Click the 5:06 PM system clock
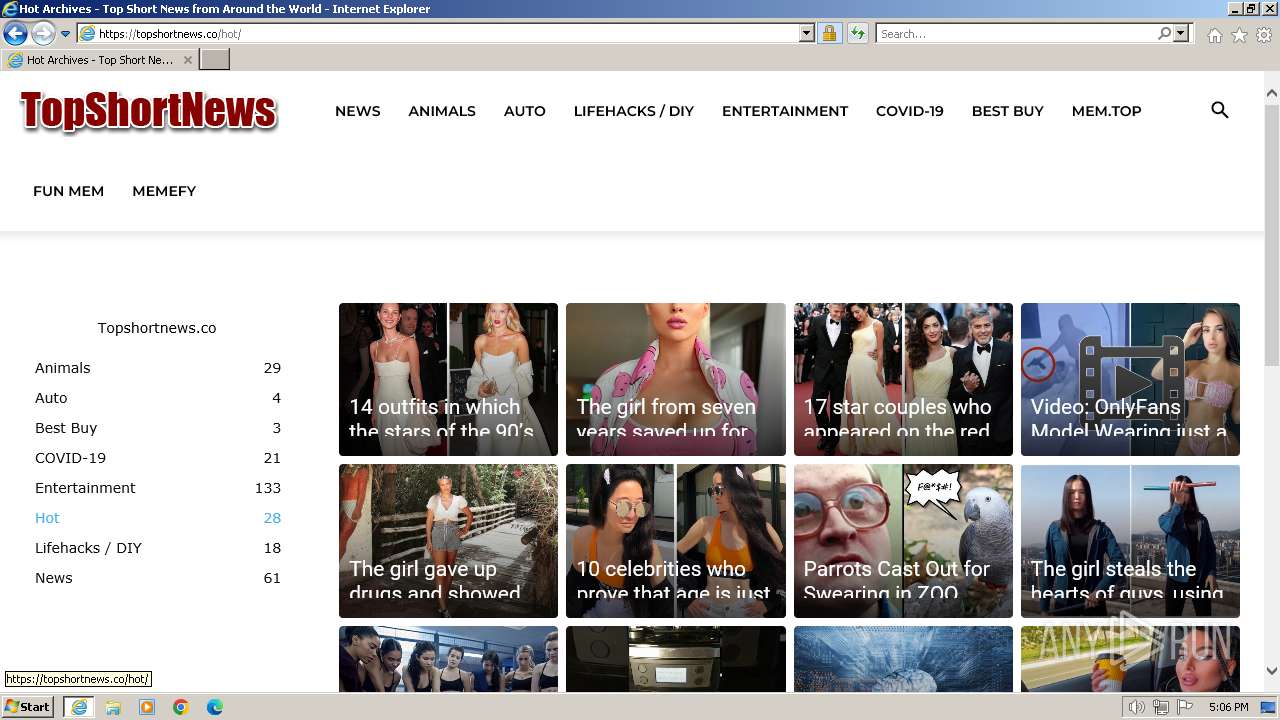Screen dimensions: 1280x720 click(1228, 707)
